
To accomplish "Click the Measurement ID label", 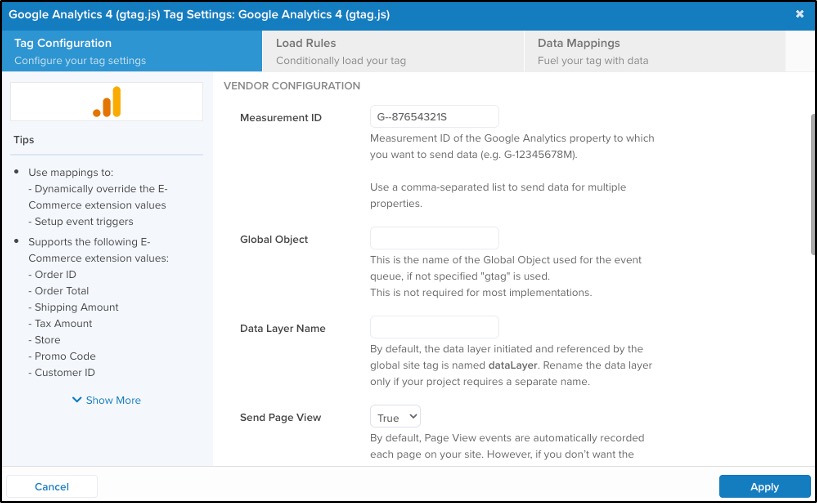I will point(281,118).
